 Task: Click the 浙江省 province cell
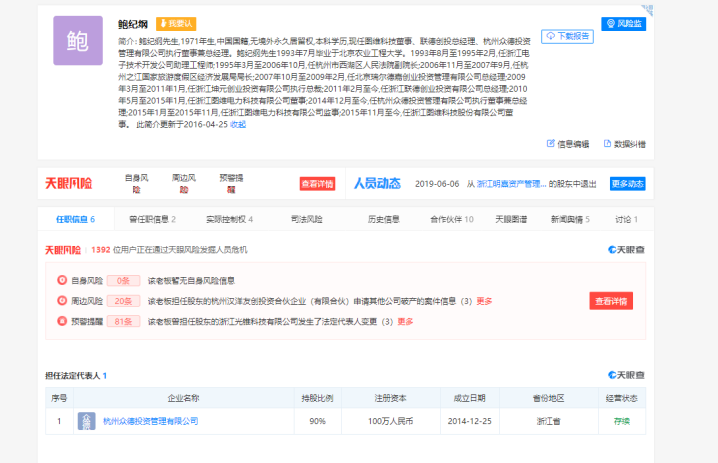(x=549, y=421)
